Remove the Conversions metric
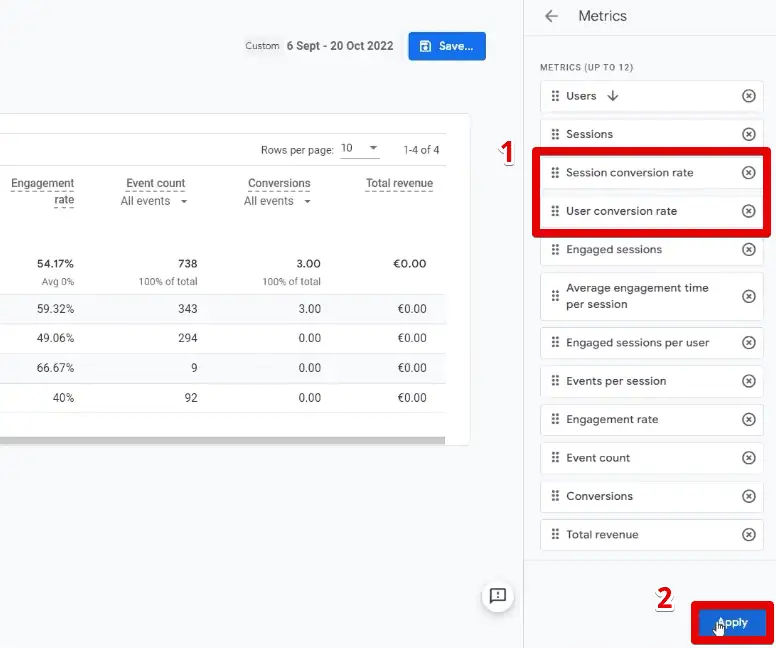 pyautogui.click(x=749, y=496)
